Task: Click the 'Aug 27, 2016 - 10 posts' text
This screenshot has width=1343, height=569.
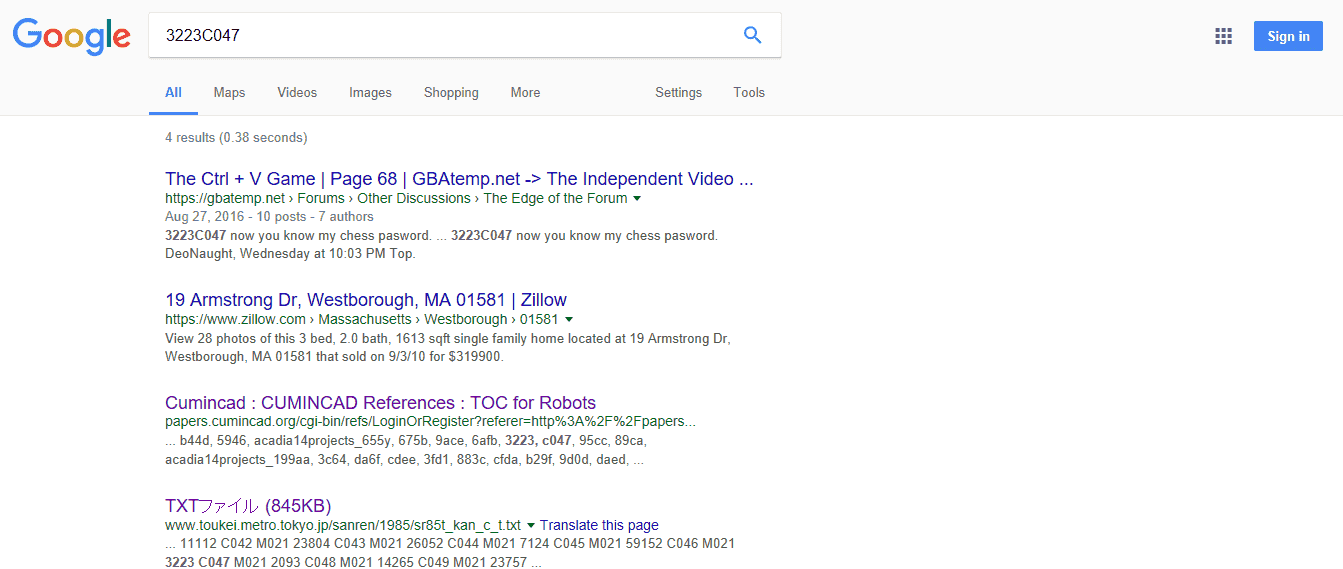Action: 234,217
